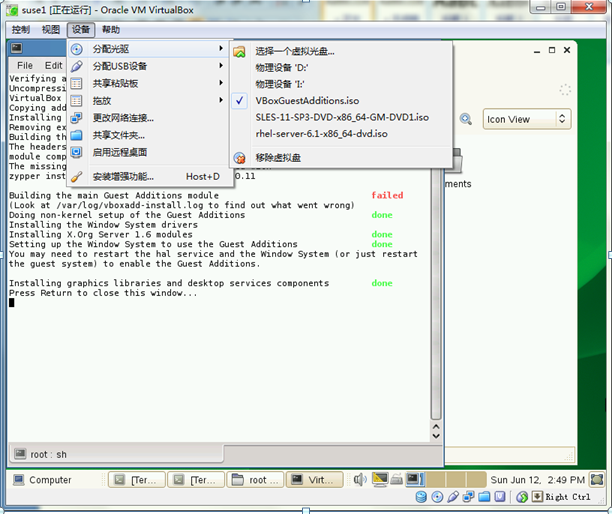Screen dimensions: 612x514
Task: Switch to 'Virt...' terminal taskbar button
Action: pyautogui.click(x=315, y=480)
